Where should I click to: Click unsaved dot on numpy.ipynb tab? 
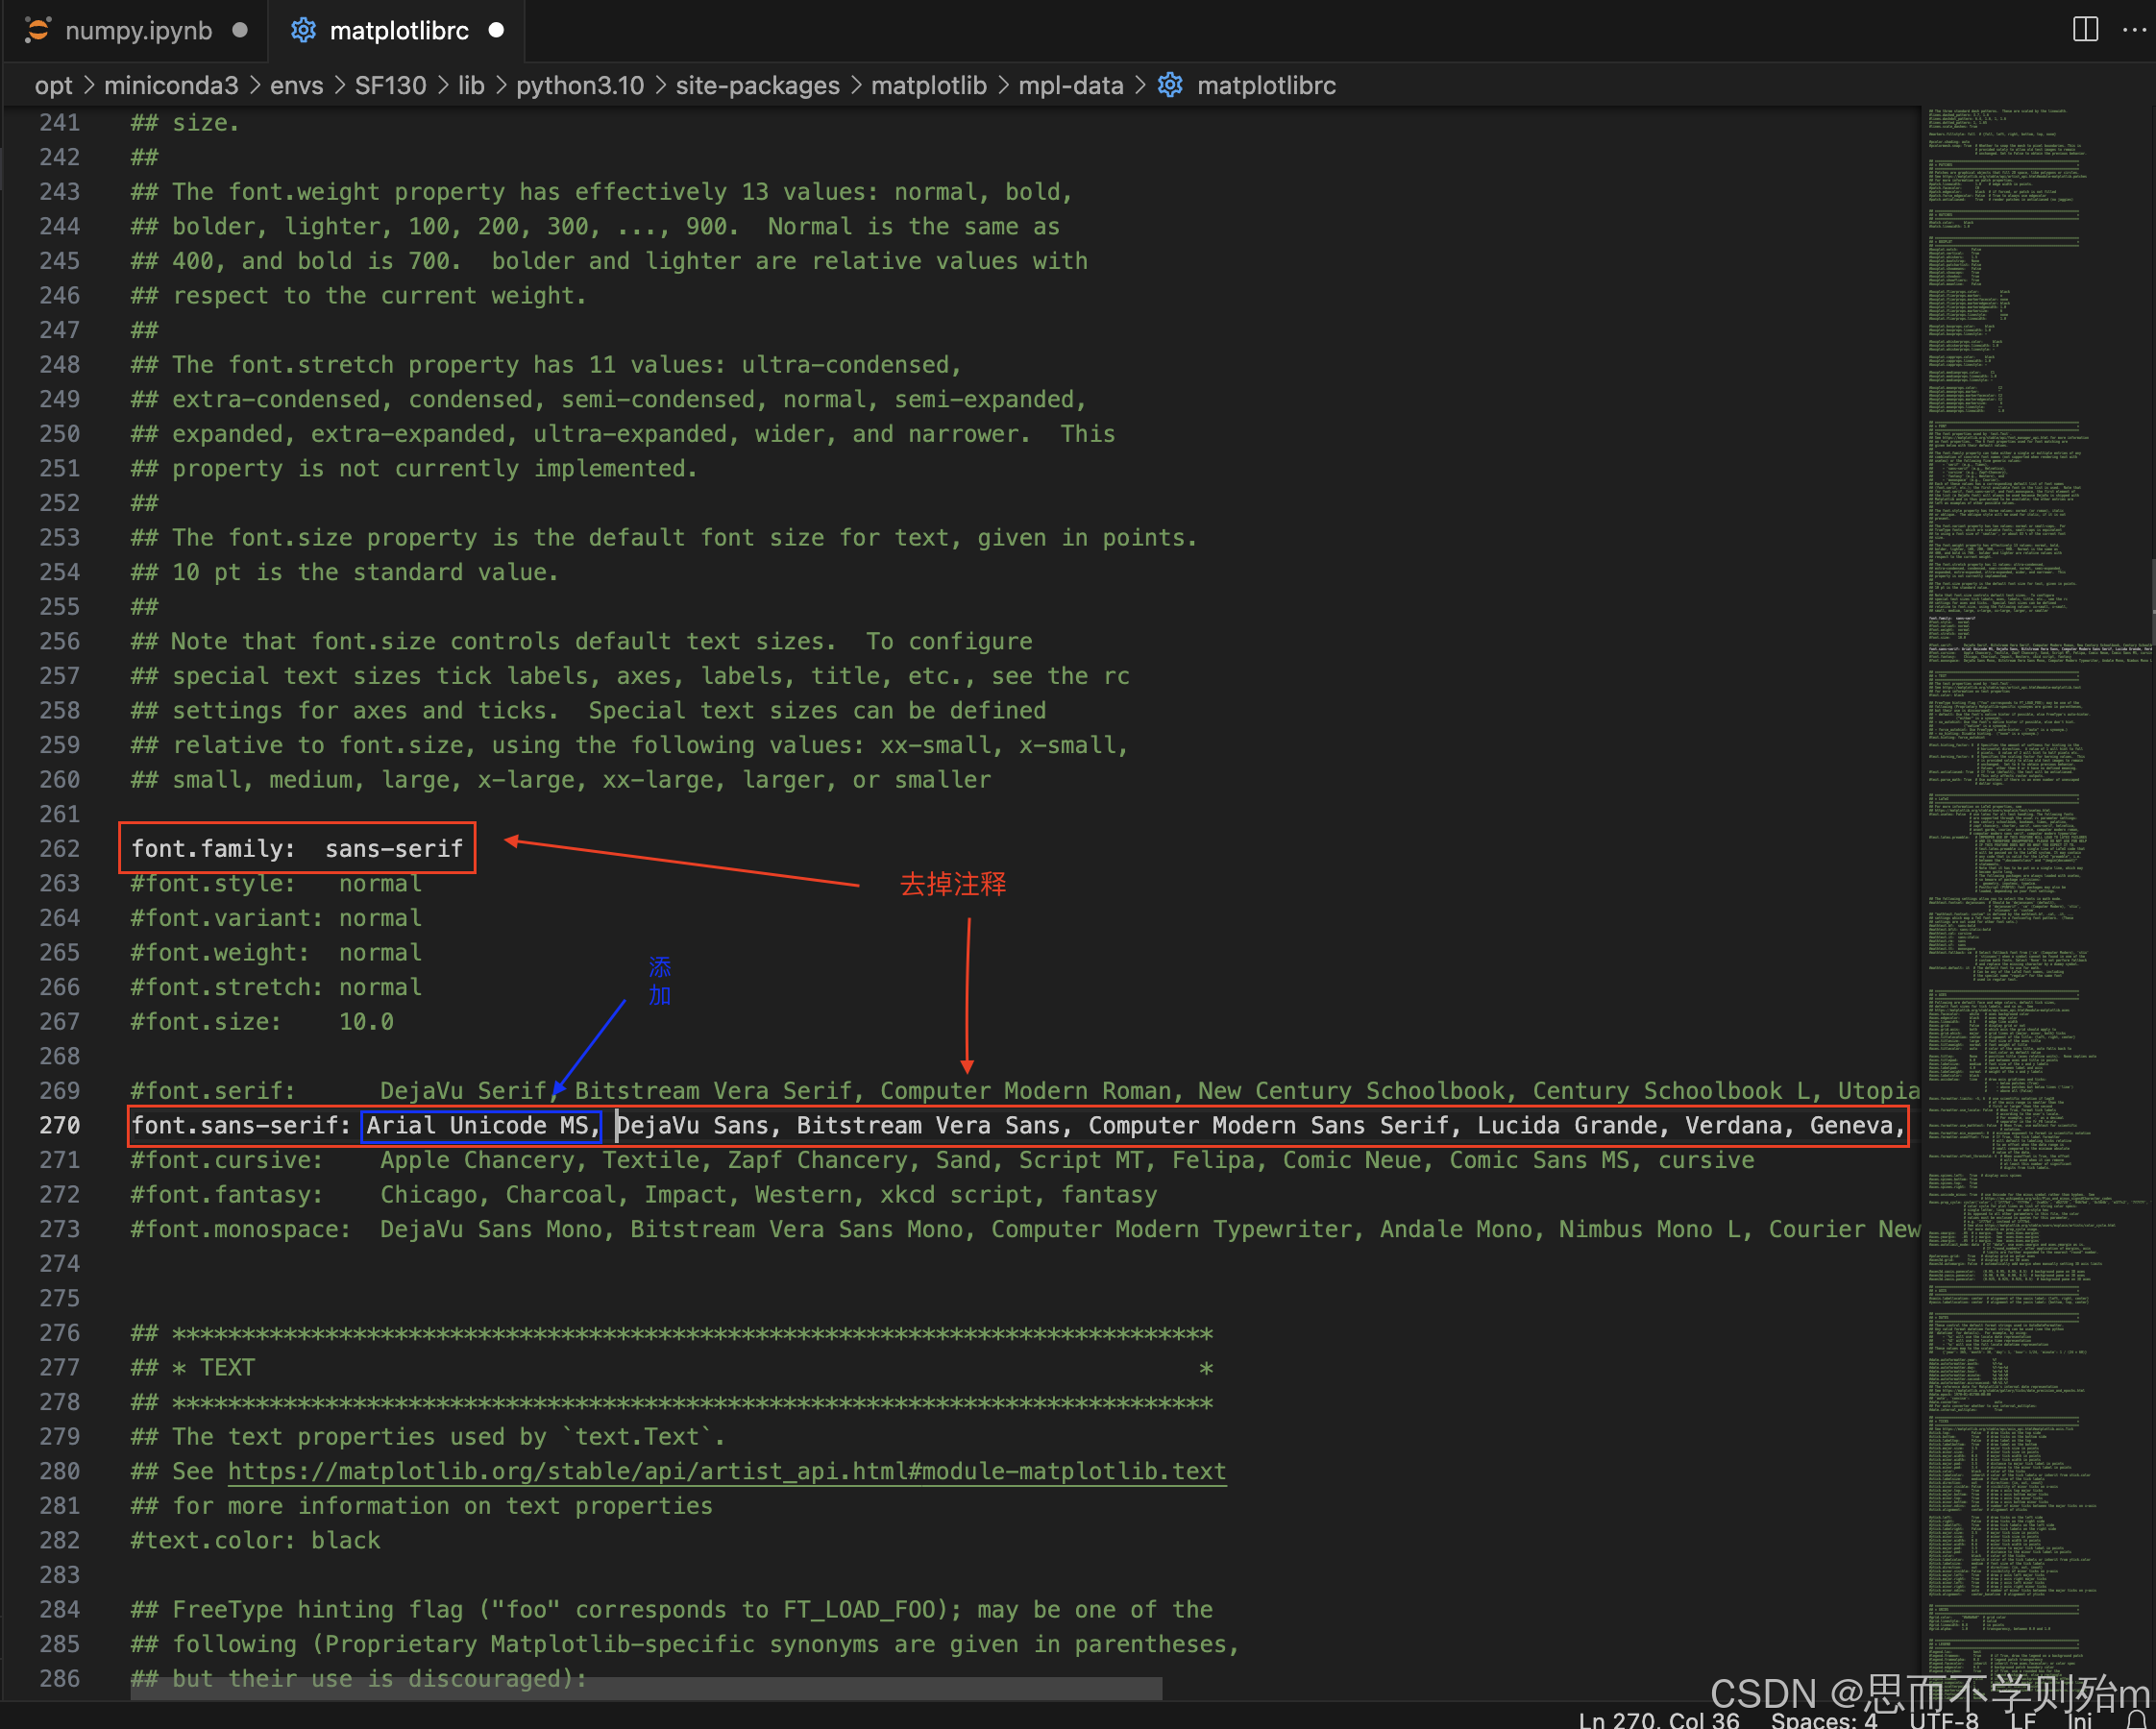coord(240,30)
